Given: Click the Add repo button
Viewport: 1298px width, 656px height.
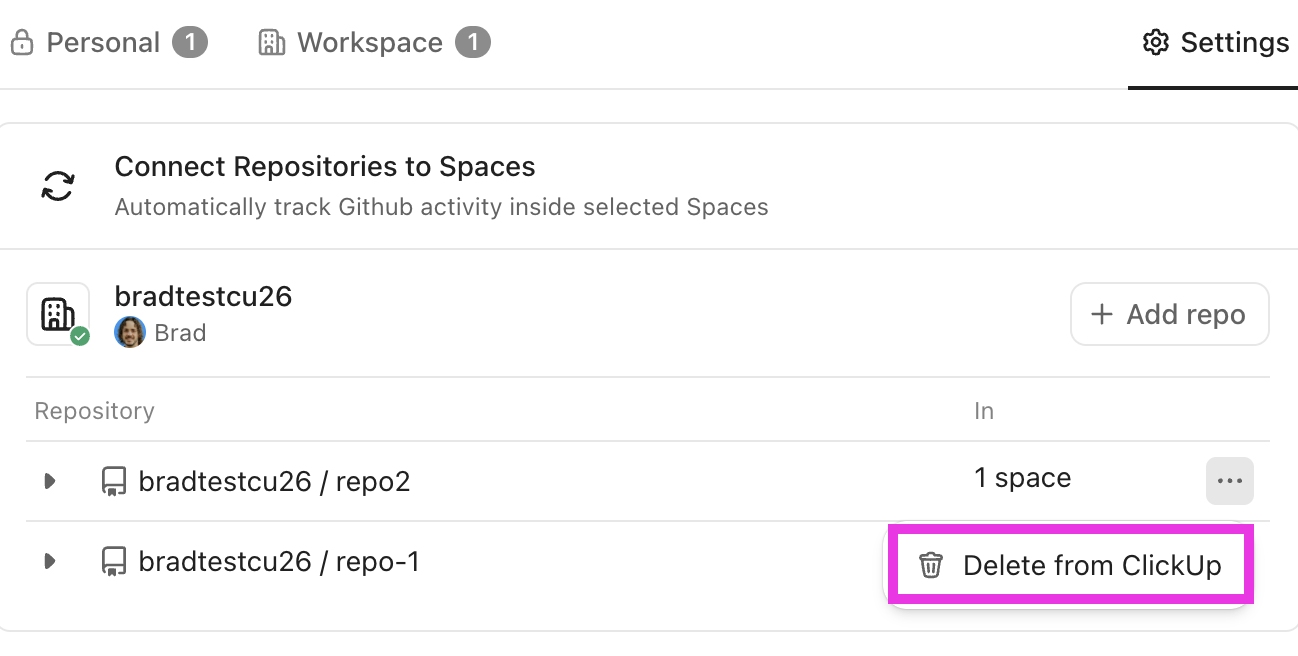Looking at the screenshot, I should (1168, 314).
